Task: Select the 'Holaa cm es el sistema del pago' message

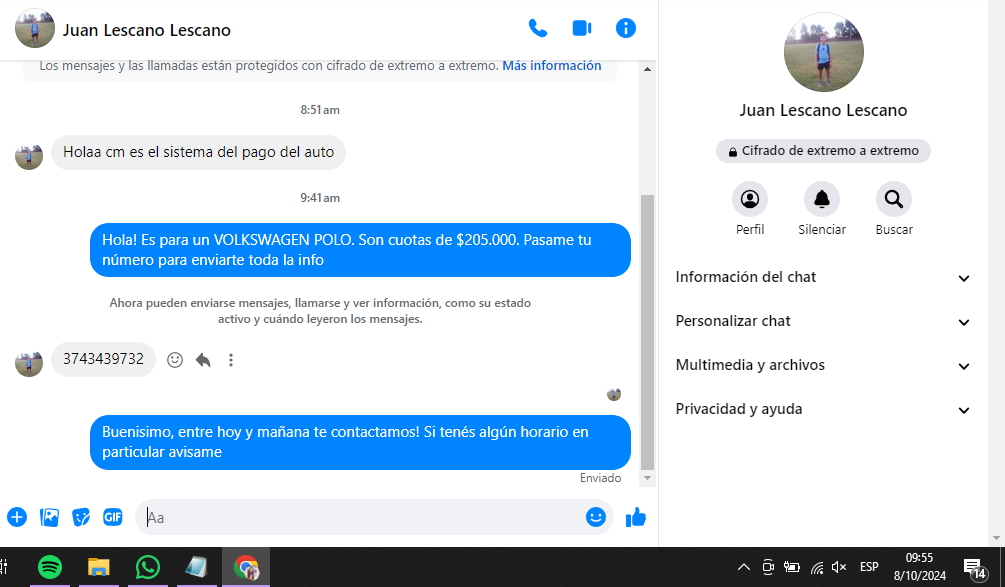Action: click(x=199, y=153)
